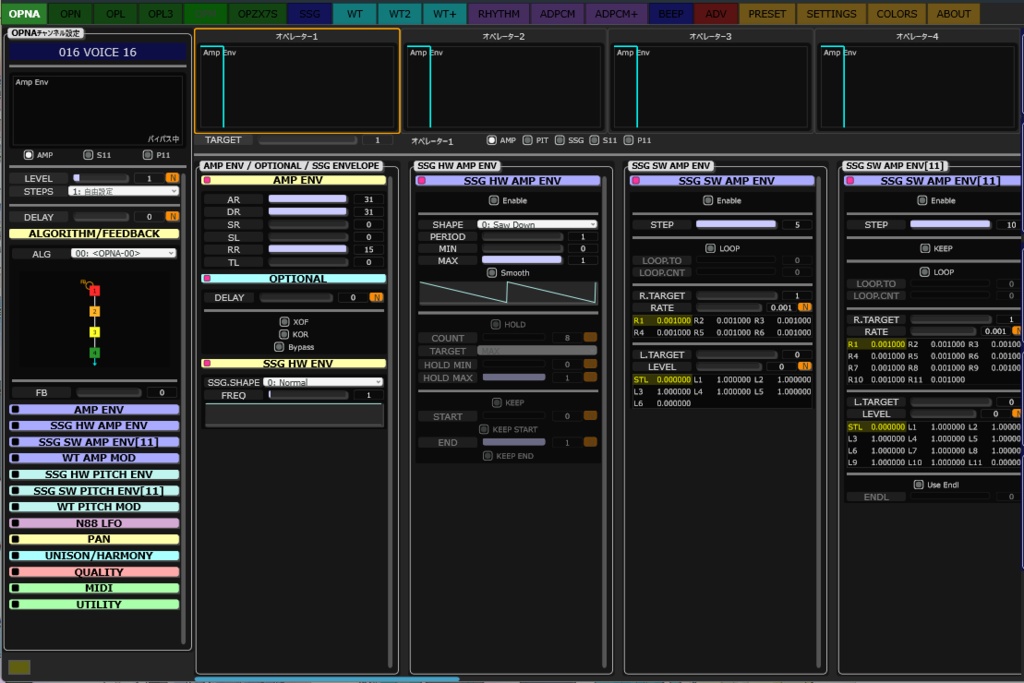Viewport: 1024px width, 683px height.
Task: Select red operator 1 in algorithm diagram
Action: click(95, 291)
